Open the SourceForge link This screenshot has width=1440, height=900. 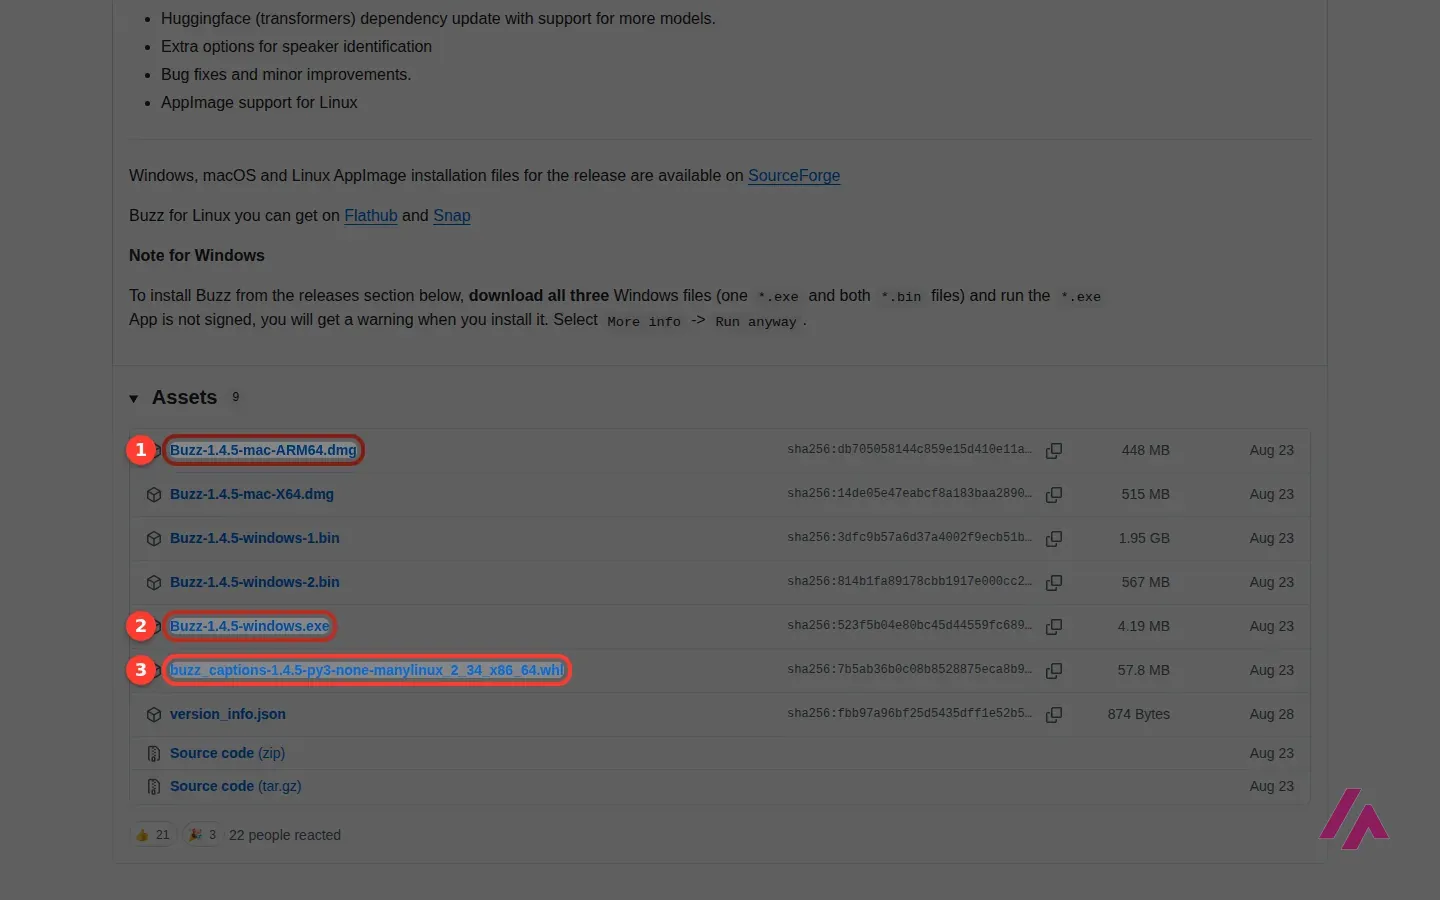click(x=794, y=175)
